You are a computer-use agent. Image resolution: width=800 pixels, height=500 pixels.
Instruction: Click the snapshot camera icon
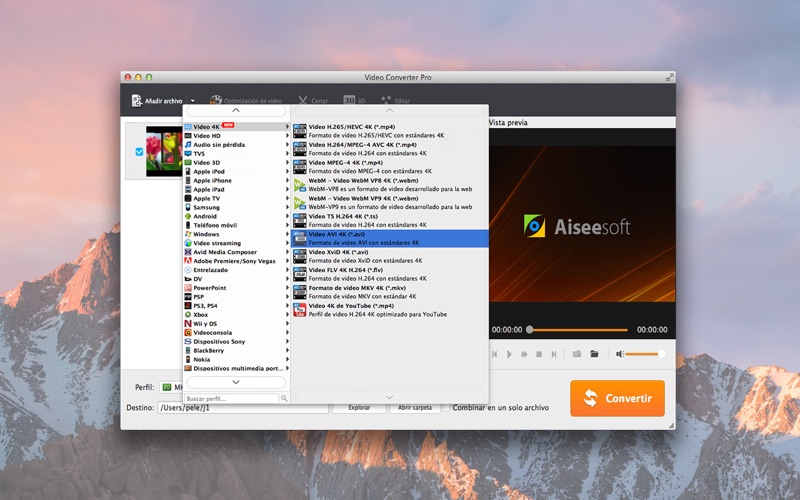pos(577,354)
